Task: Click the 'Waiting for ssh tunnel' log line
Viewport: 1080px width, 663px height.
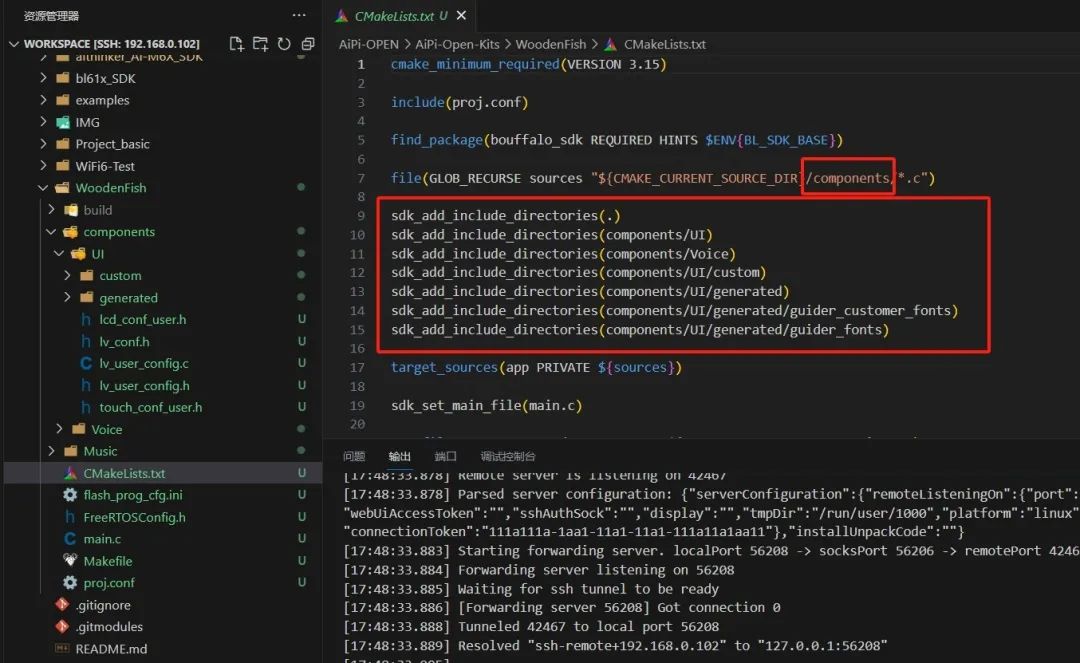Action: click(530, 589)
